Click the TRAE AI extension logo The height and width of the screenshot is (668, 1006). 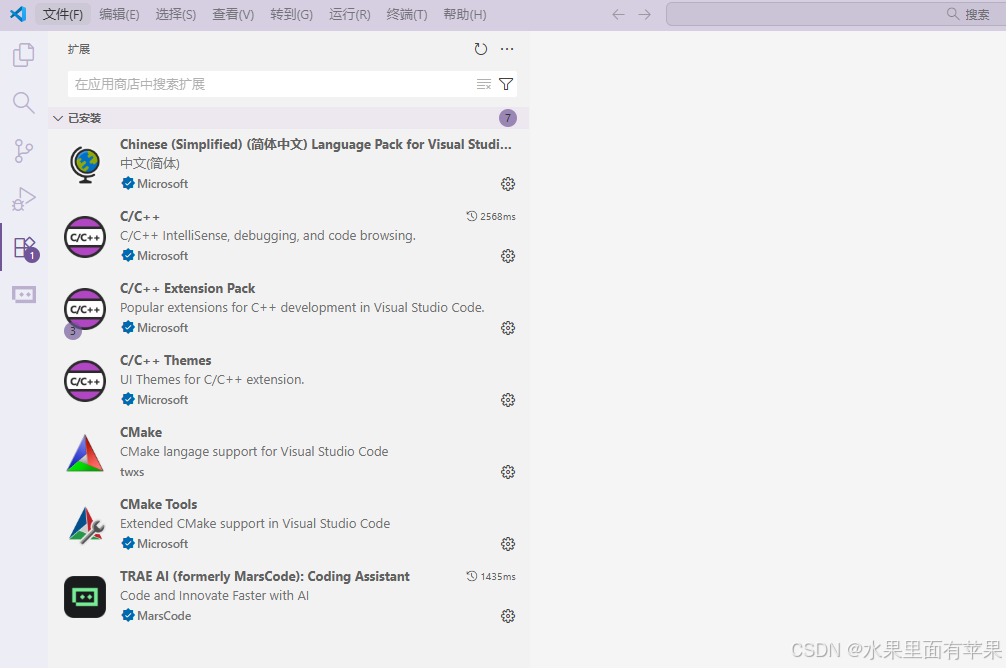(x=85, y=597)
